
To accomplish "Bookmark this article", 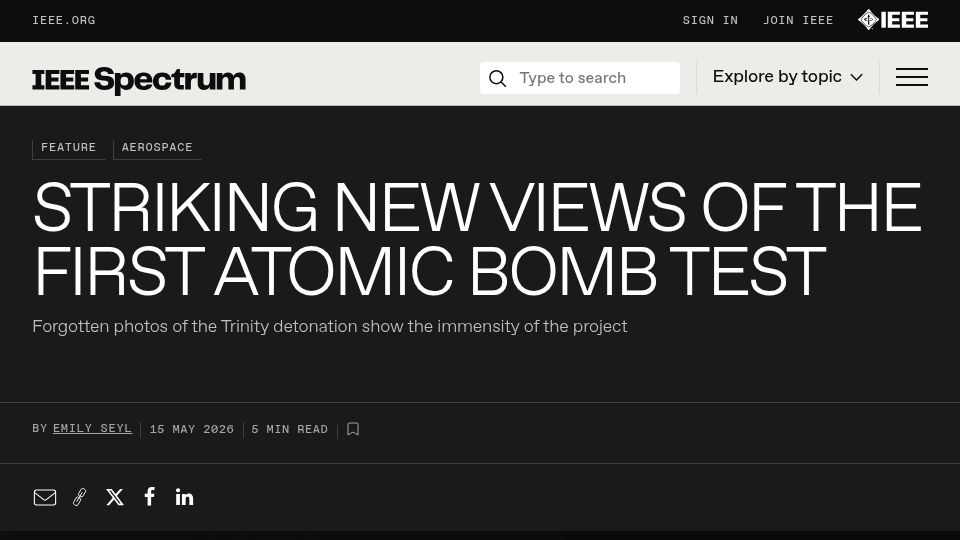I will [353, 429].
